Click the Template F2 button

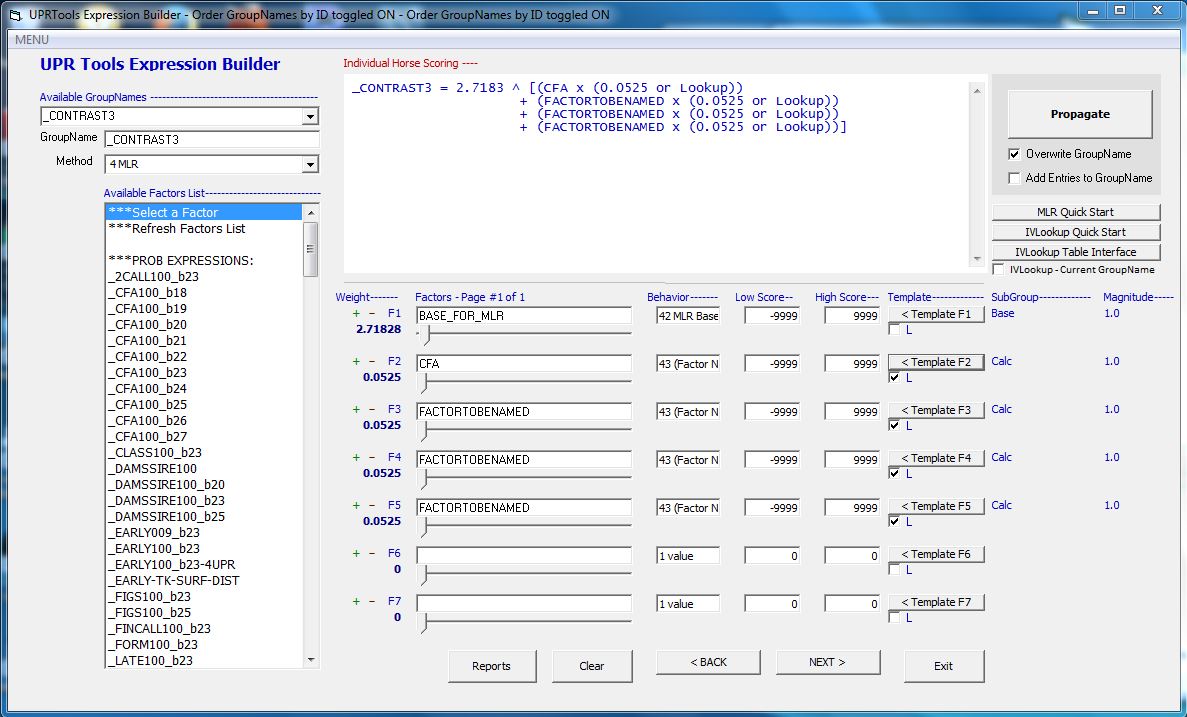click(x=936, y=362)
